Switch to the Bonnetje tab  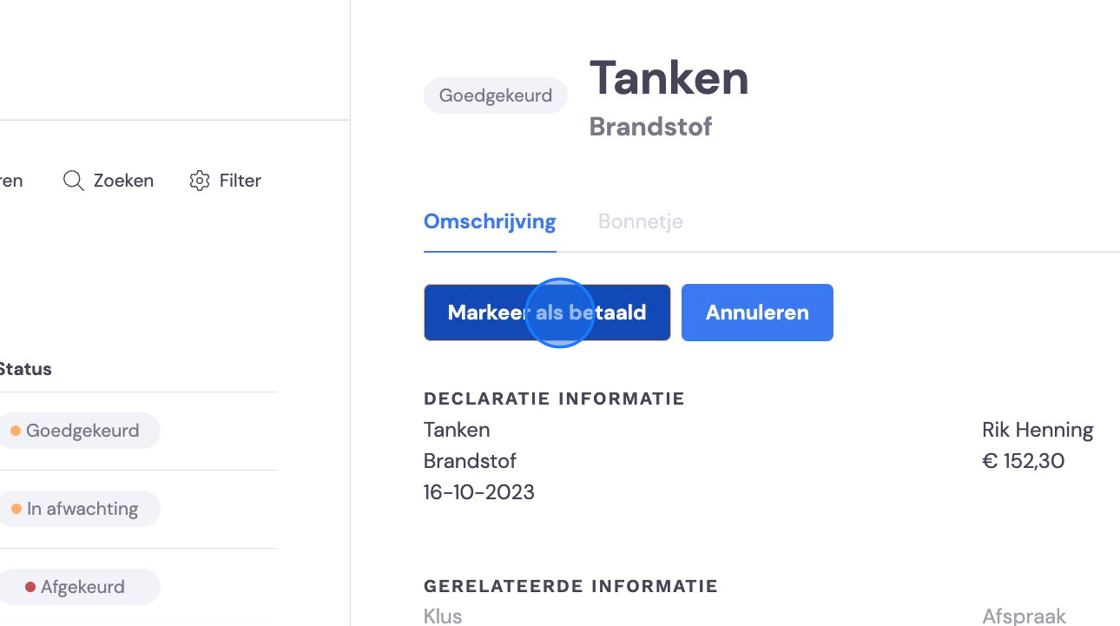pos(640,222)
